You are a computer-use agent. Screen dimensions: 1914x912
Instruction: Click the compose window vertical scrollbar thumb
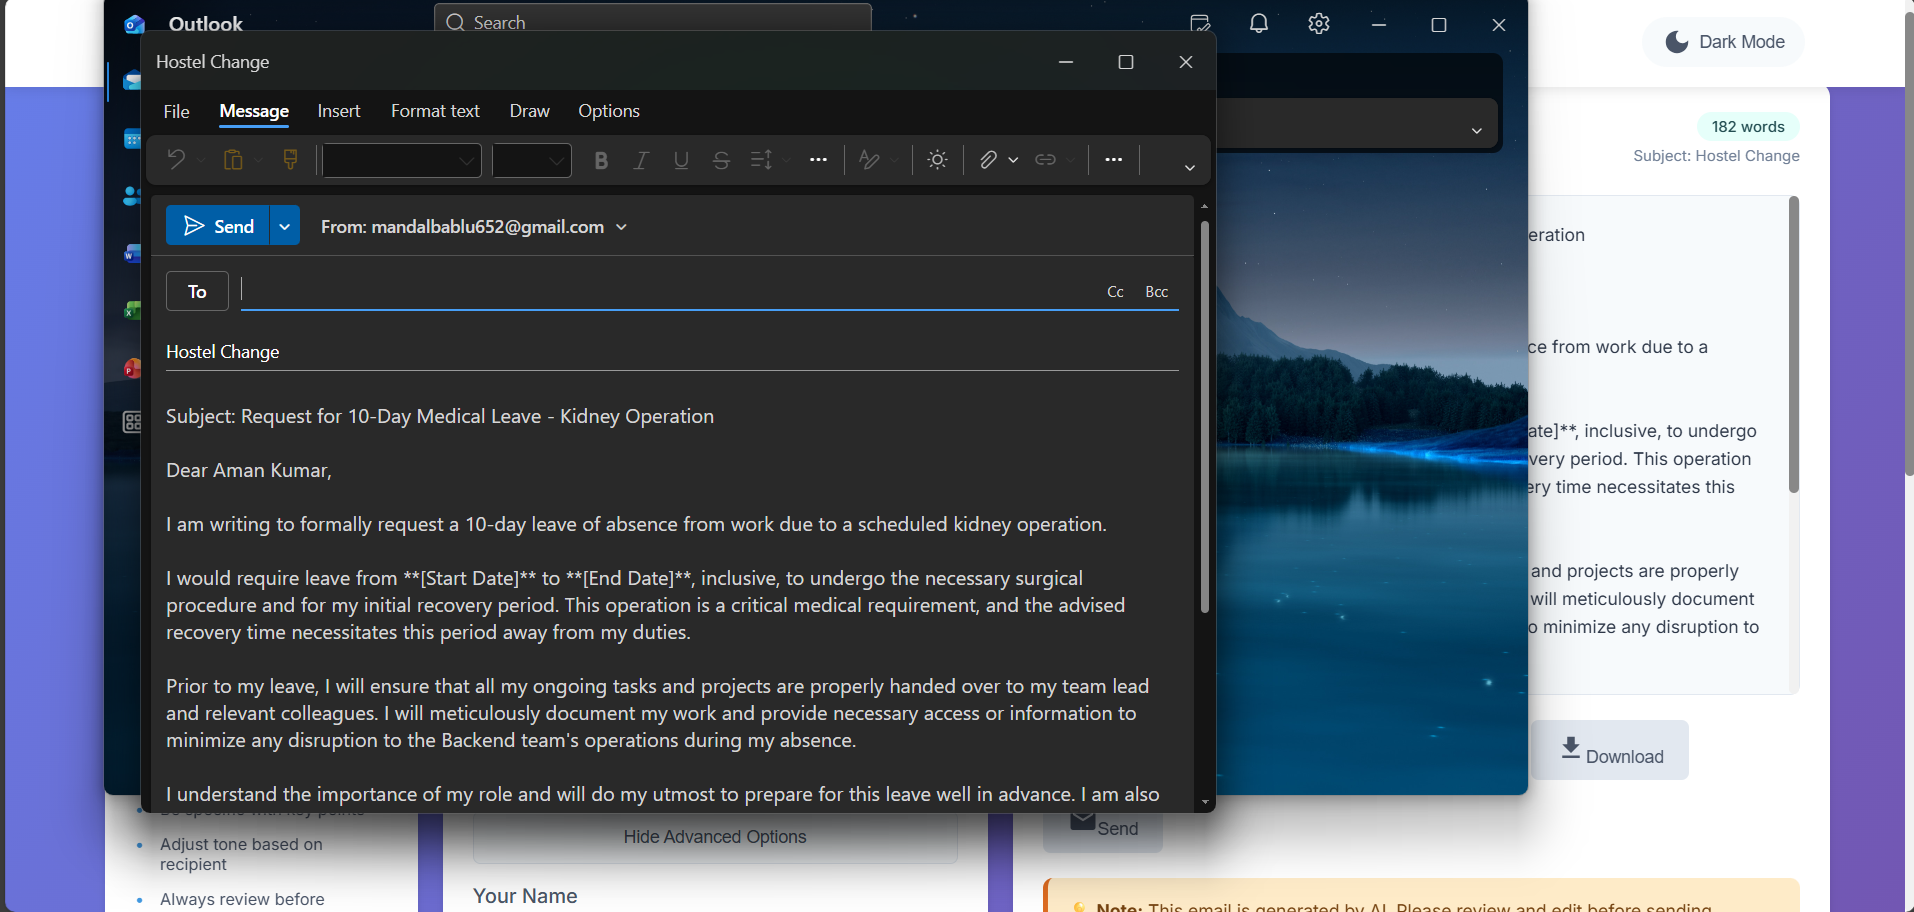pyautogui.click(x=1204, y=415)
